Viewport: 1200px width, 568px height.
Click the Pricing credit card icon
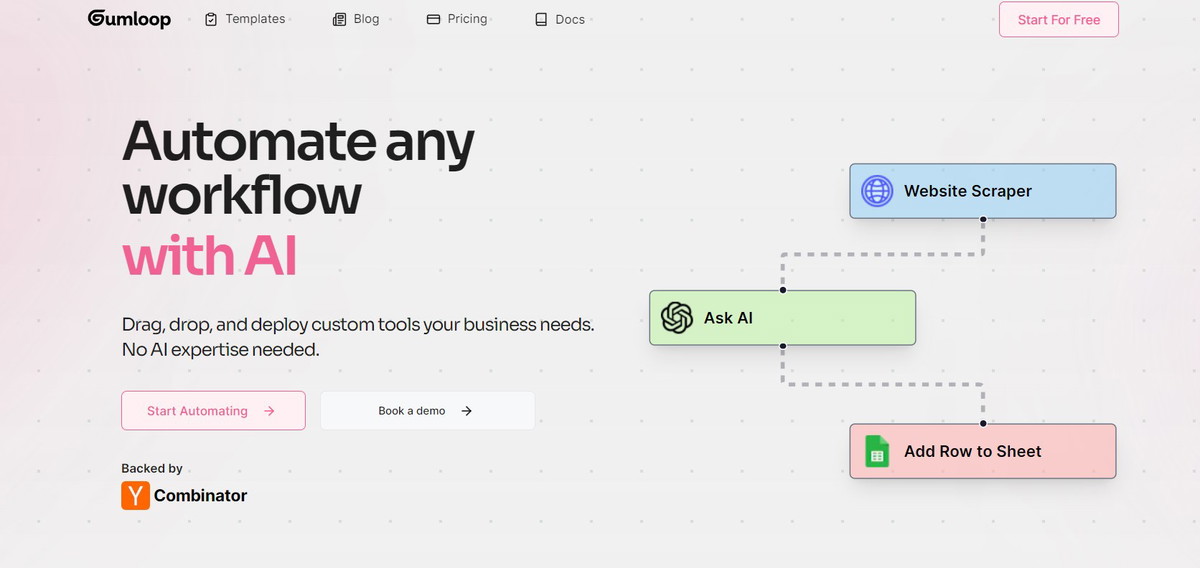(x=433, y=19)
